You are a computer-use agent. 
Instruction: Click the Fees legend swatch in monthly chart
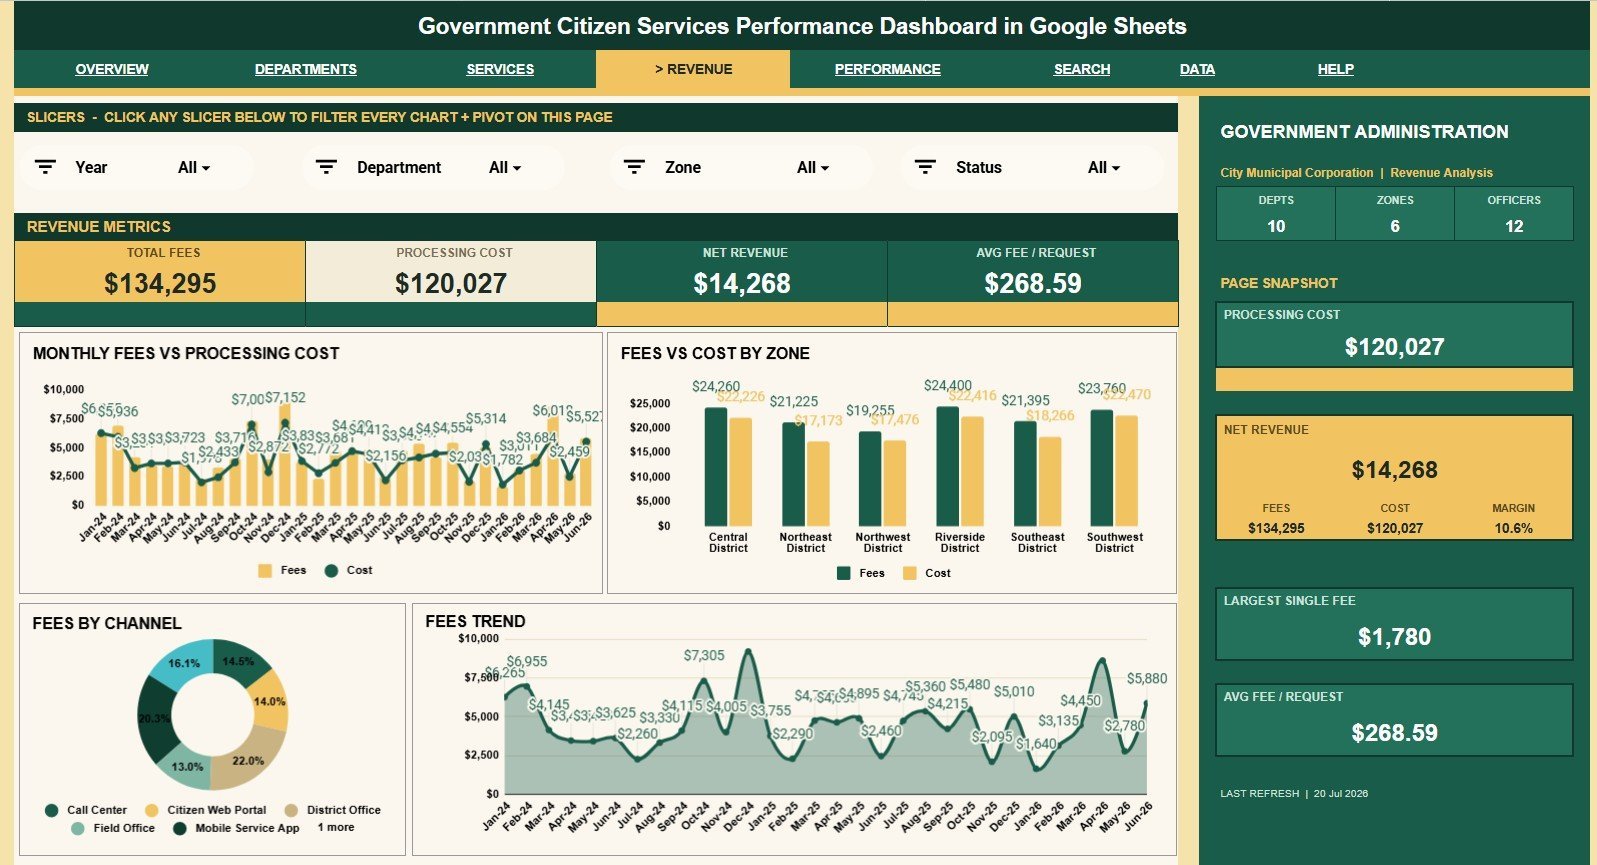point(265,571)
